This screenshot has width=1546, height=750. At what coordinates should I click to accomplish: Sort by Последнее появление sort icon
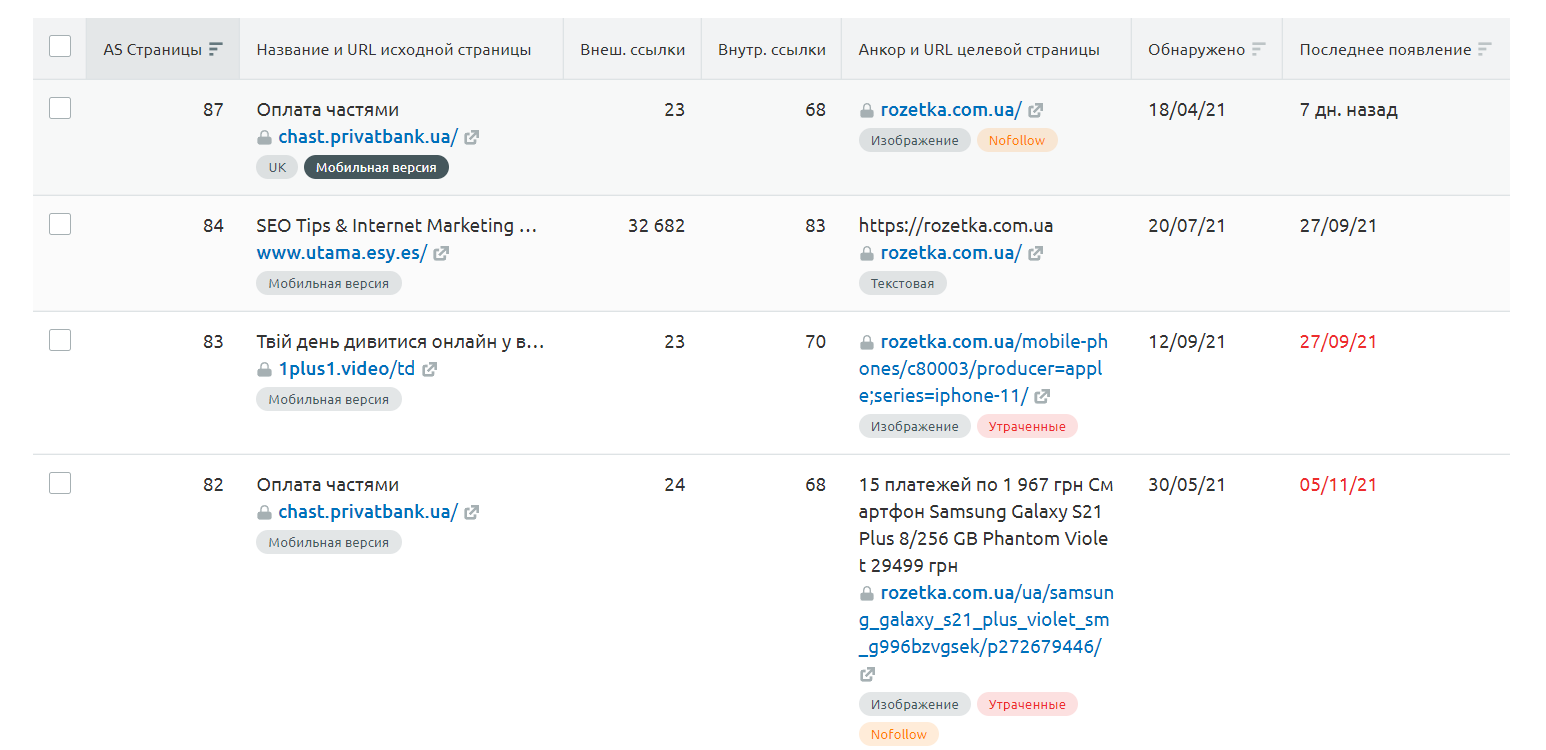(1485, 49)
